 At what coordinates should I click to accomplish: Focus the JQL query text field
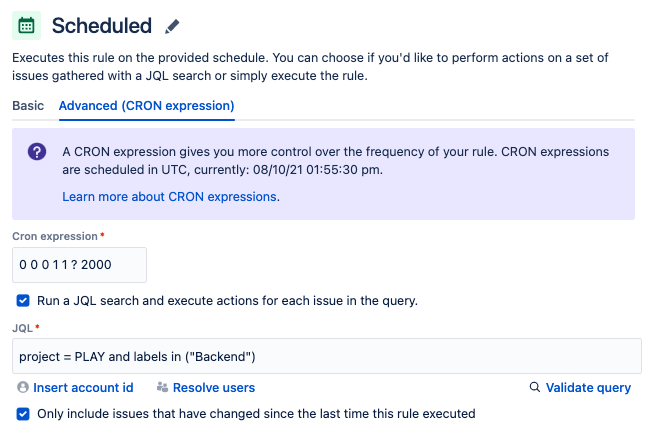pos(326,356)
